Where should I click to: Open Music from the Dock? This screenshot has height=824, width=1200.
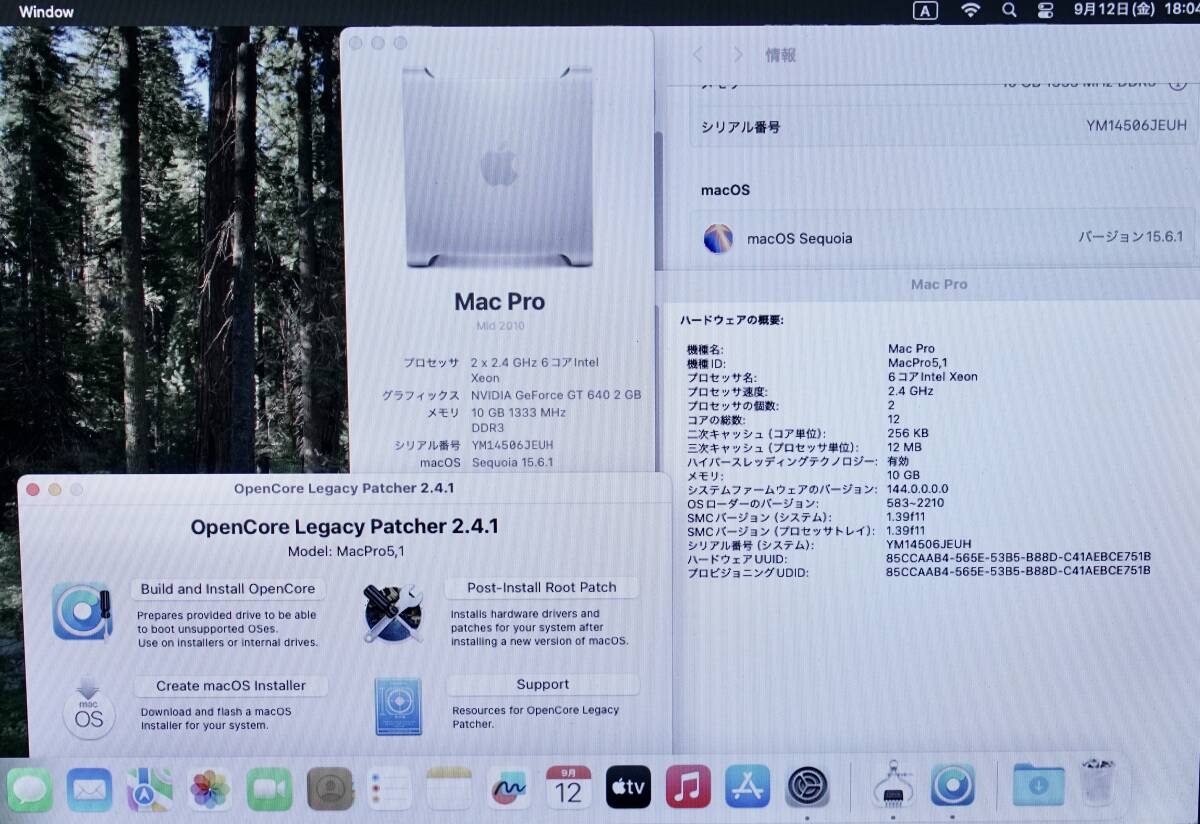686,790
